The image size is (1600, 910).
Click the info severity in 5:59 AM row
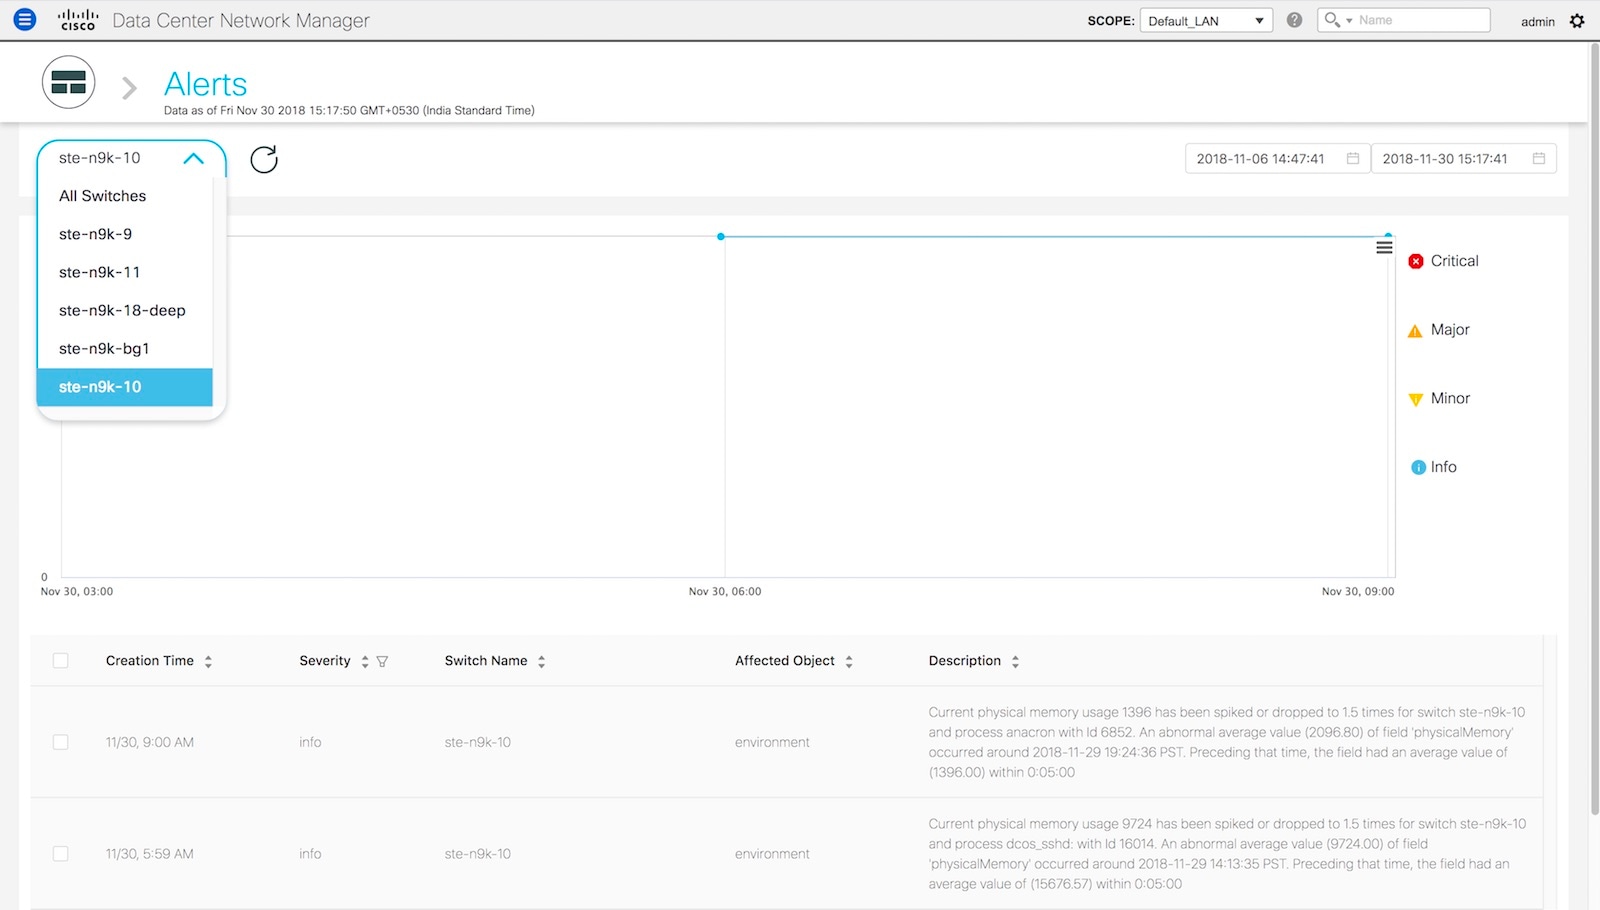point(310,854)
